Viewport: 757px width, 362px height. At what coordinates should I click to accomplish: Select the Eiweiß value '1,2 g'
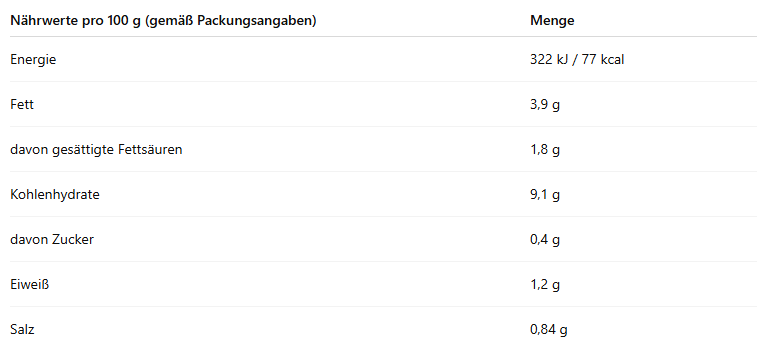(545, 285)
